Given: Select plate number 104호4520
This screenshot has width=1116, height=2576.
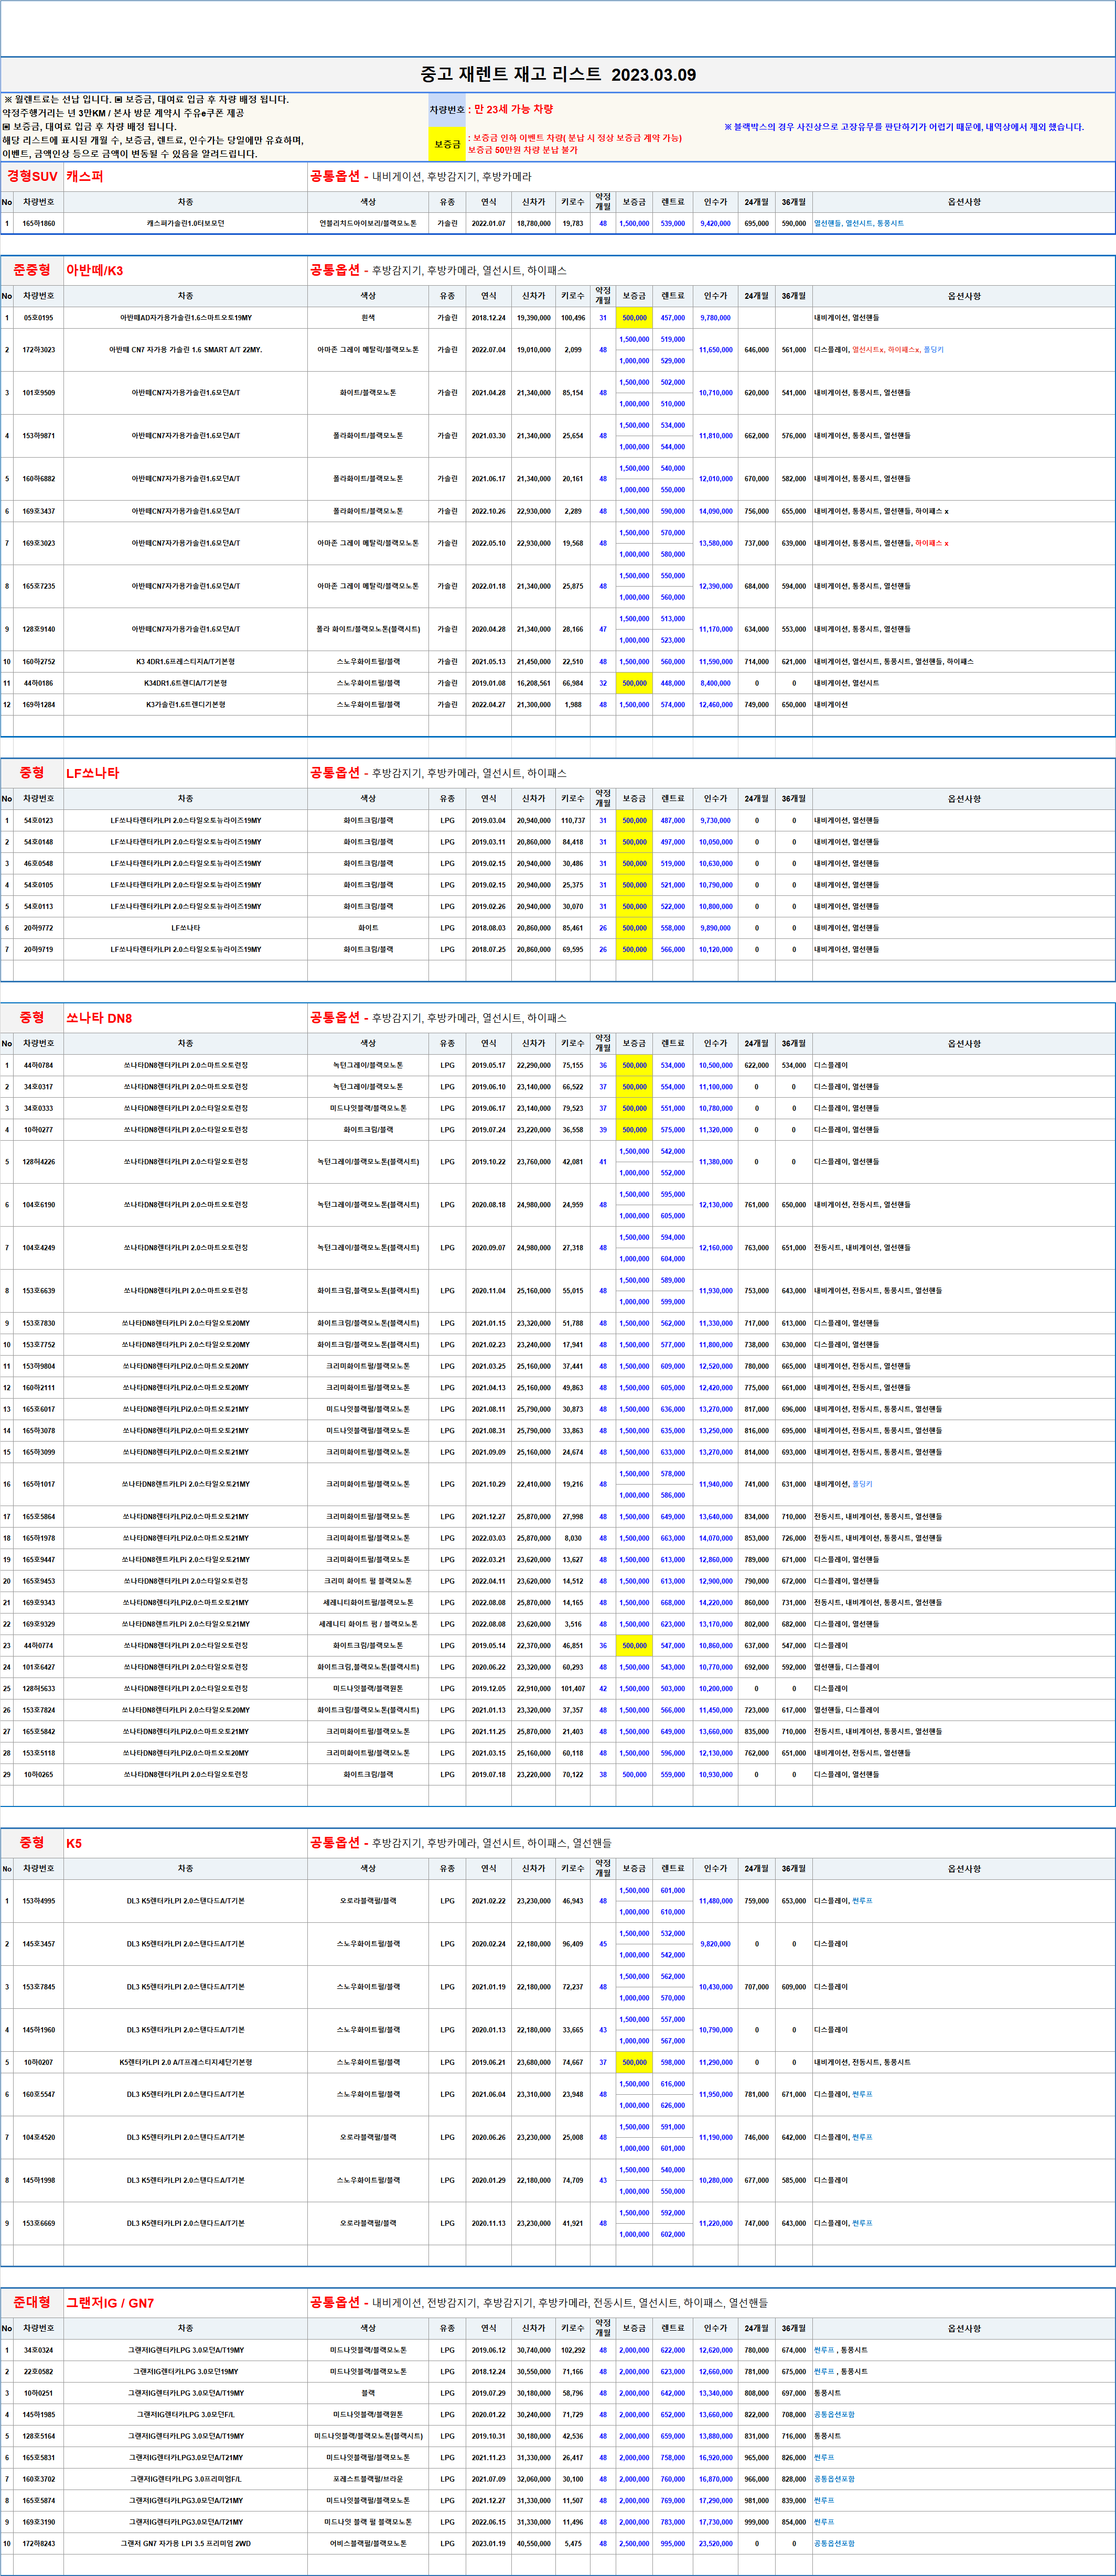Looking at the screenshot, I should (x=39, y=2137).
